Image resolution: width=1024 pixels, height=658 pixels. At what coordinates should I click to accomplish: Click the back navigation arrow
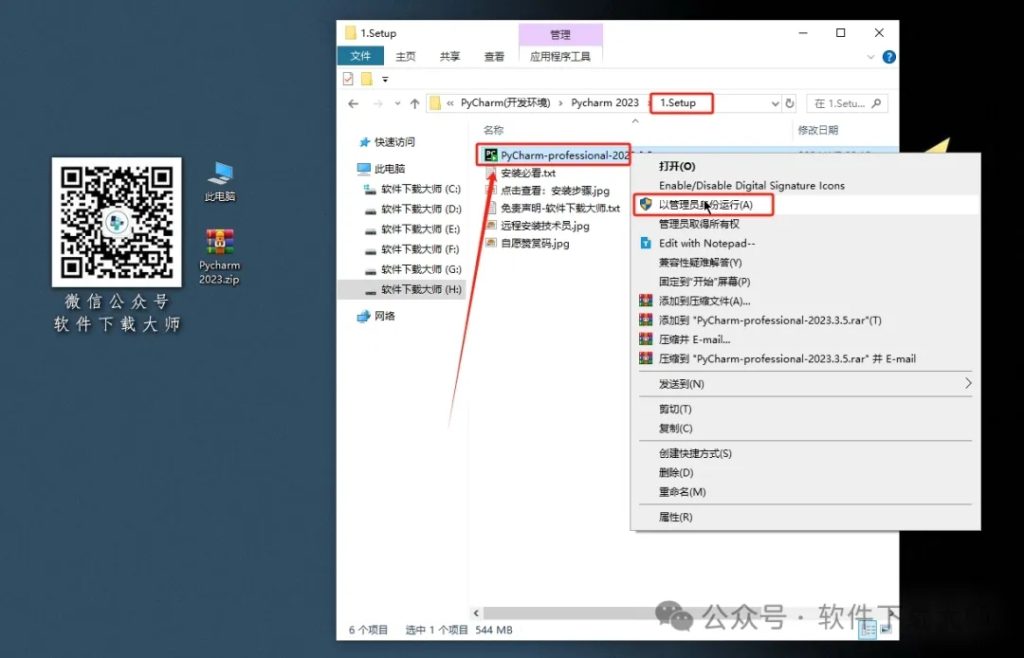tap(353, 103)
